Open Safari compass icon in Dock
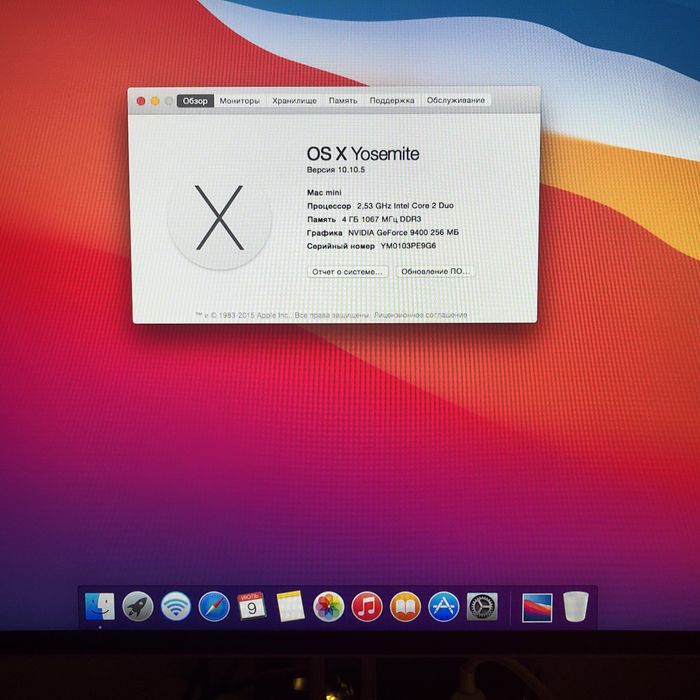This screenshot has width=700, height=700. 214,606
